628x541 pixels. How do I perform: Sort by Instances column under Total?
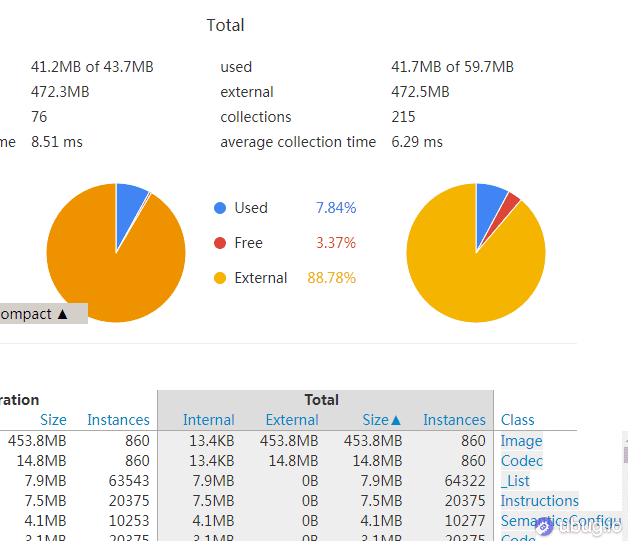[454, 420]
